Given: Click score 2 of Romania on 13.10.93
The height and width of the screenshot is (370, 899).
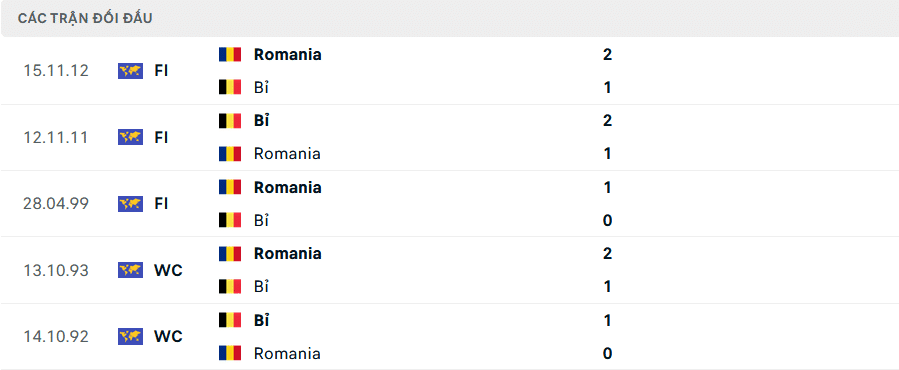Looking at the screenshot, I should click(x=608, y=254).
